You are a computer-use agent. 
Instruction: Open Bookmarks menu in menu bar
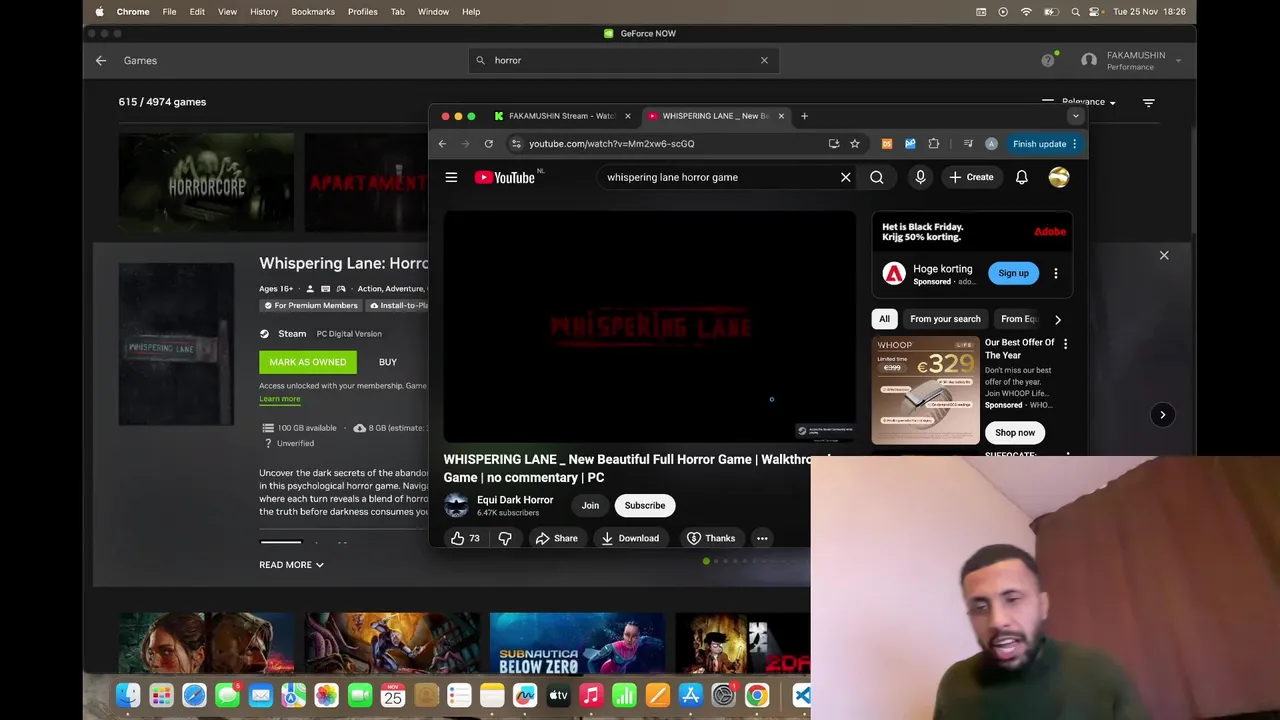[x=313, y=11]
